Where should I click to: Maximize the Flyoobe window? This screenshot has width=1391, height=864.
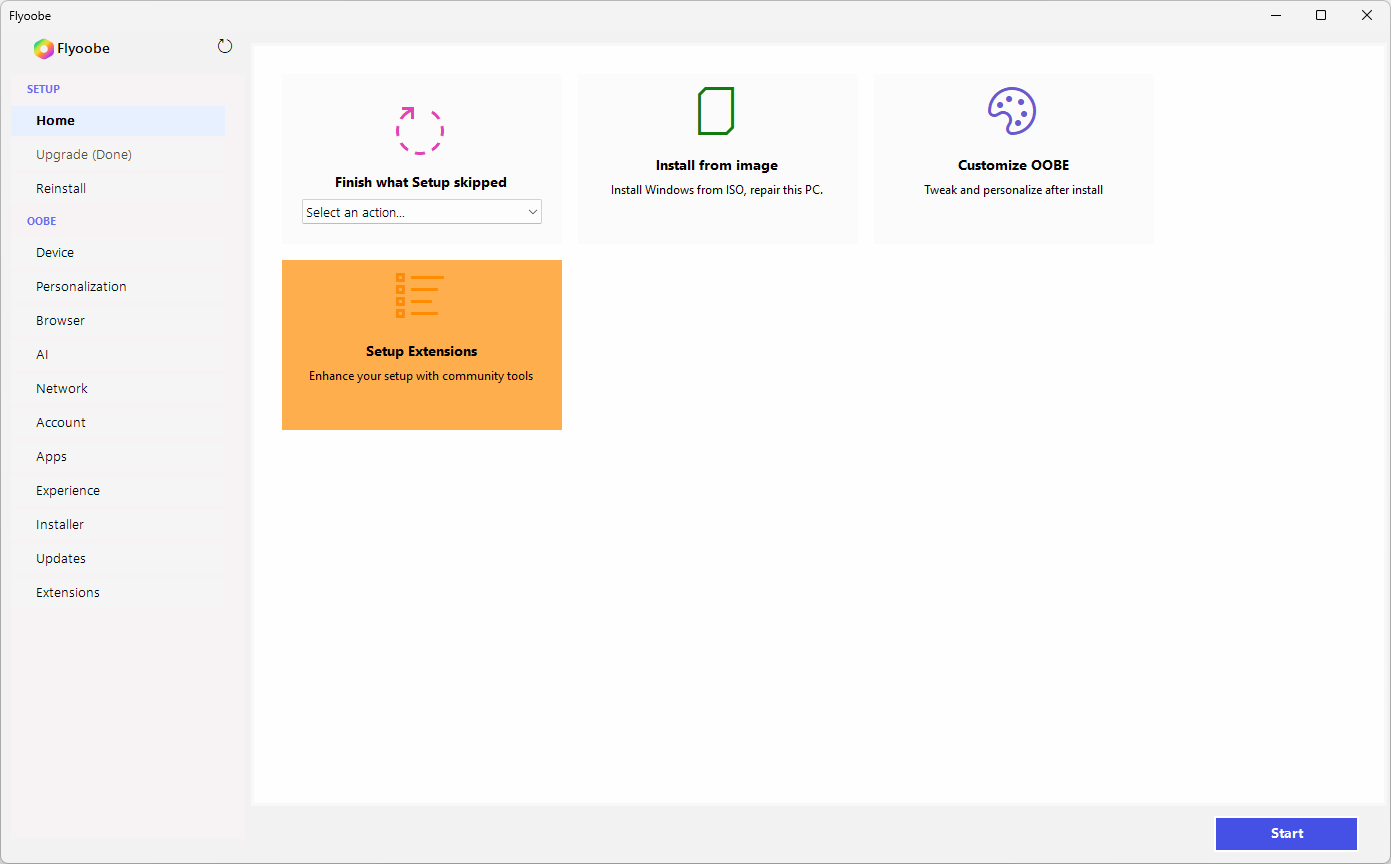point(1321,15)
